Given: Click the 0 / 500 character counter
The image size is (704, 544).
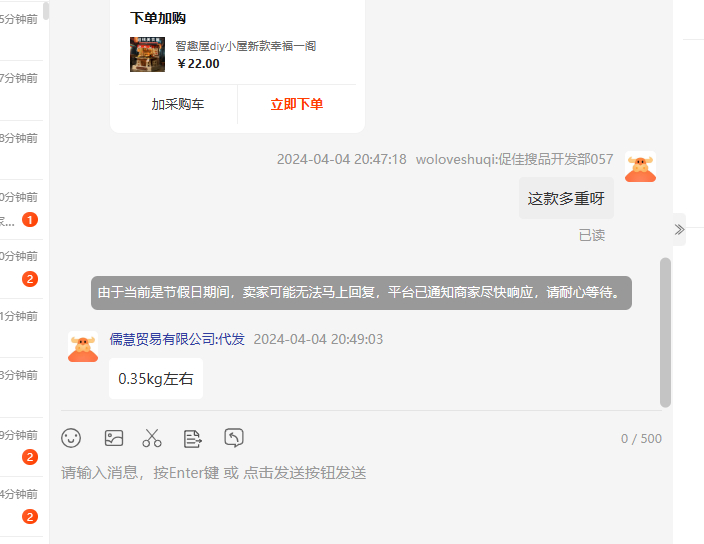Looking at the screenshot, I should 641,439.
